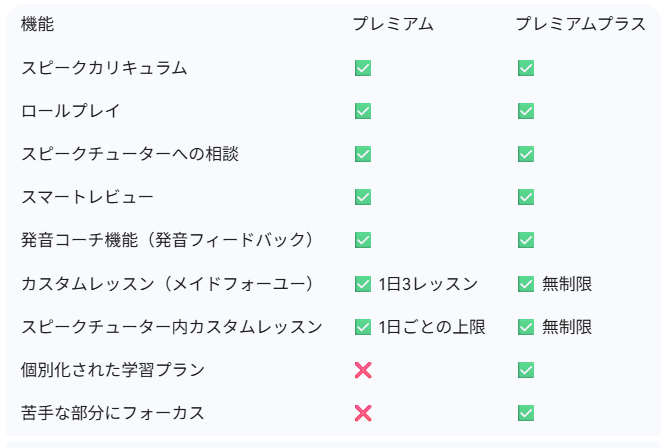The width and height of the screenshot is (668, 448).
Task: Click Premium Plus checkmark for スマートレビュー
Action: 526,197
